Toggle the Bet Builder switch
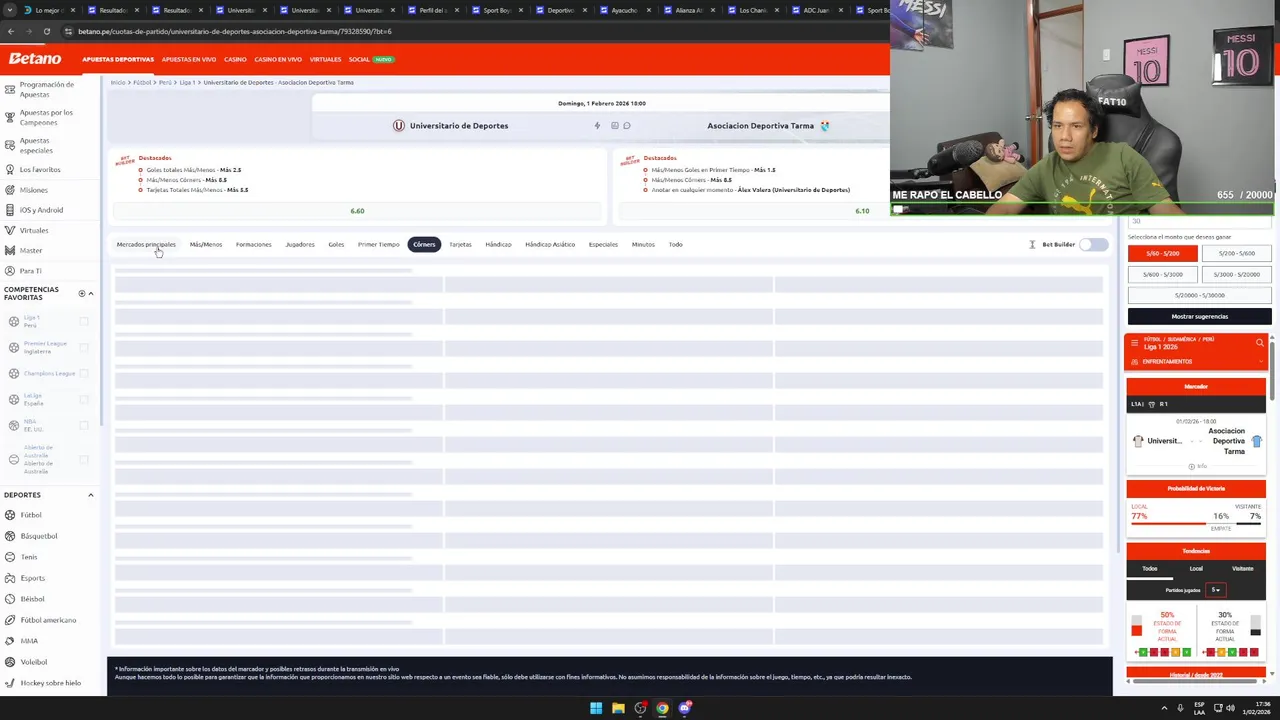This screenshot has height=720, width=1280. [x=1094, y=244]
